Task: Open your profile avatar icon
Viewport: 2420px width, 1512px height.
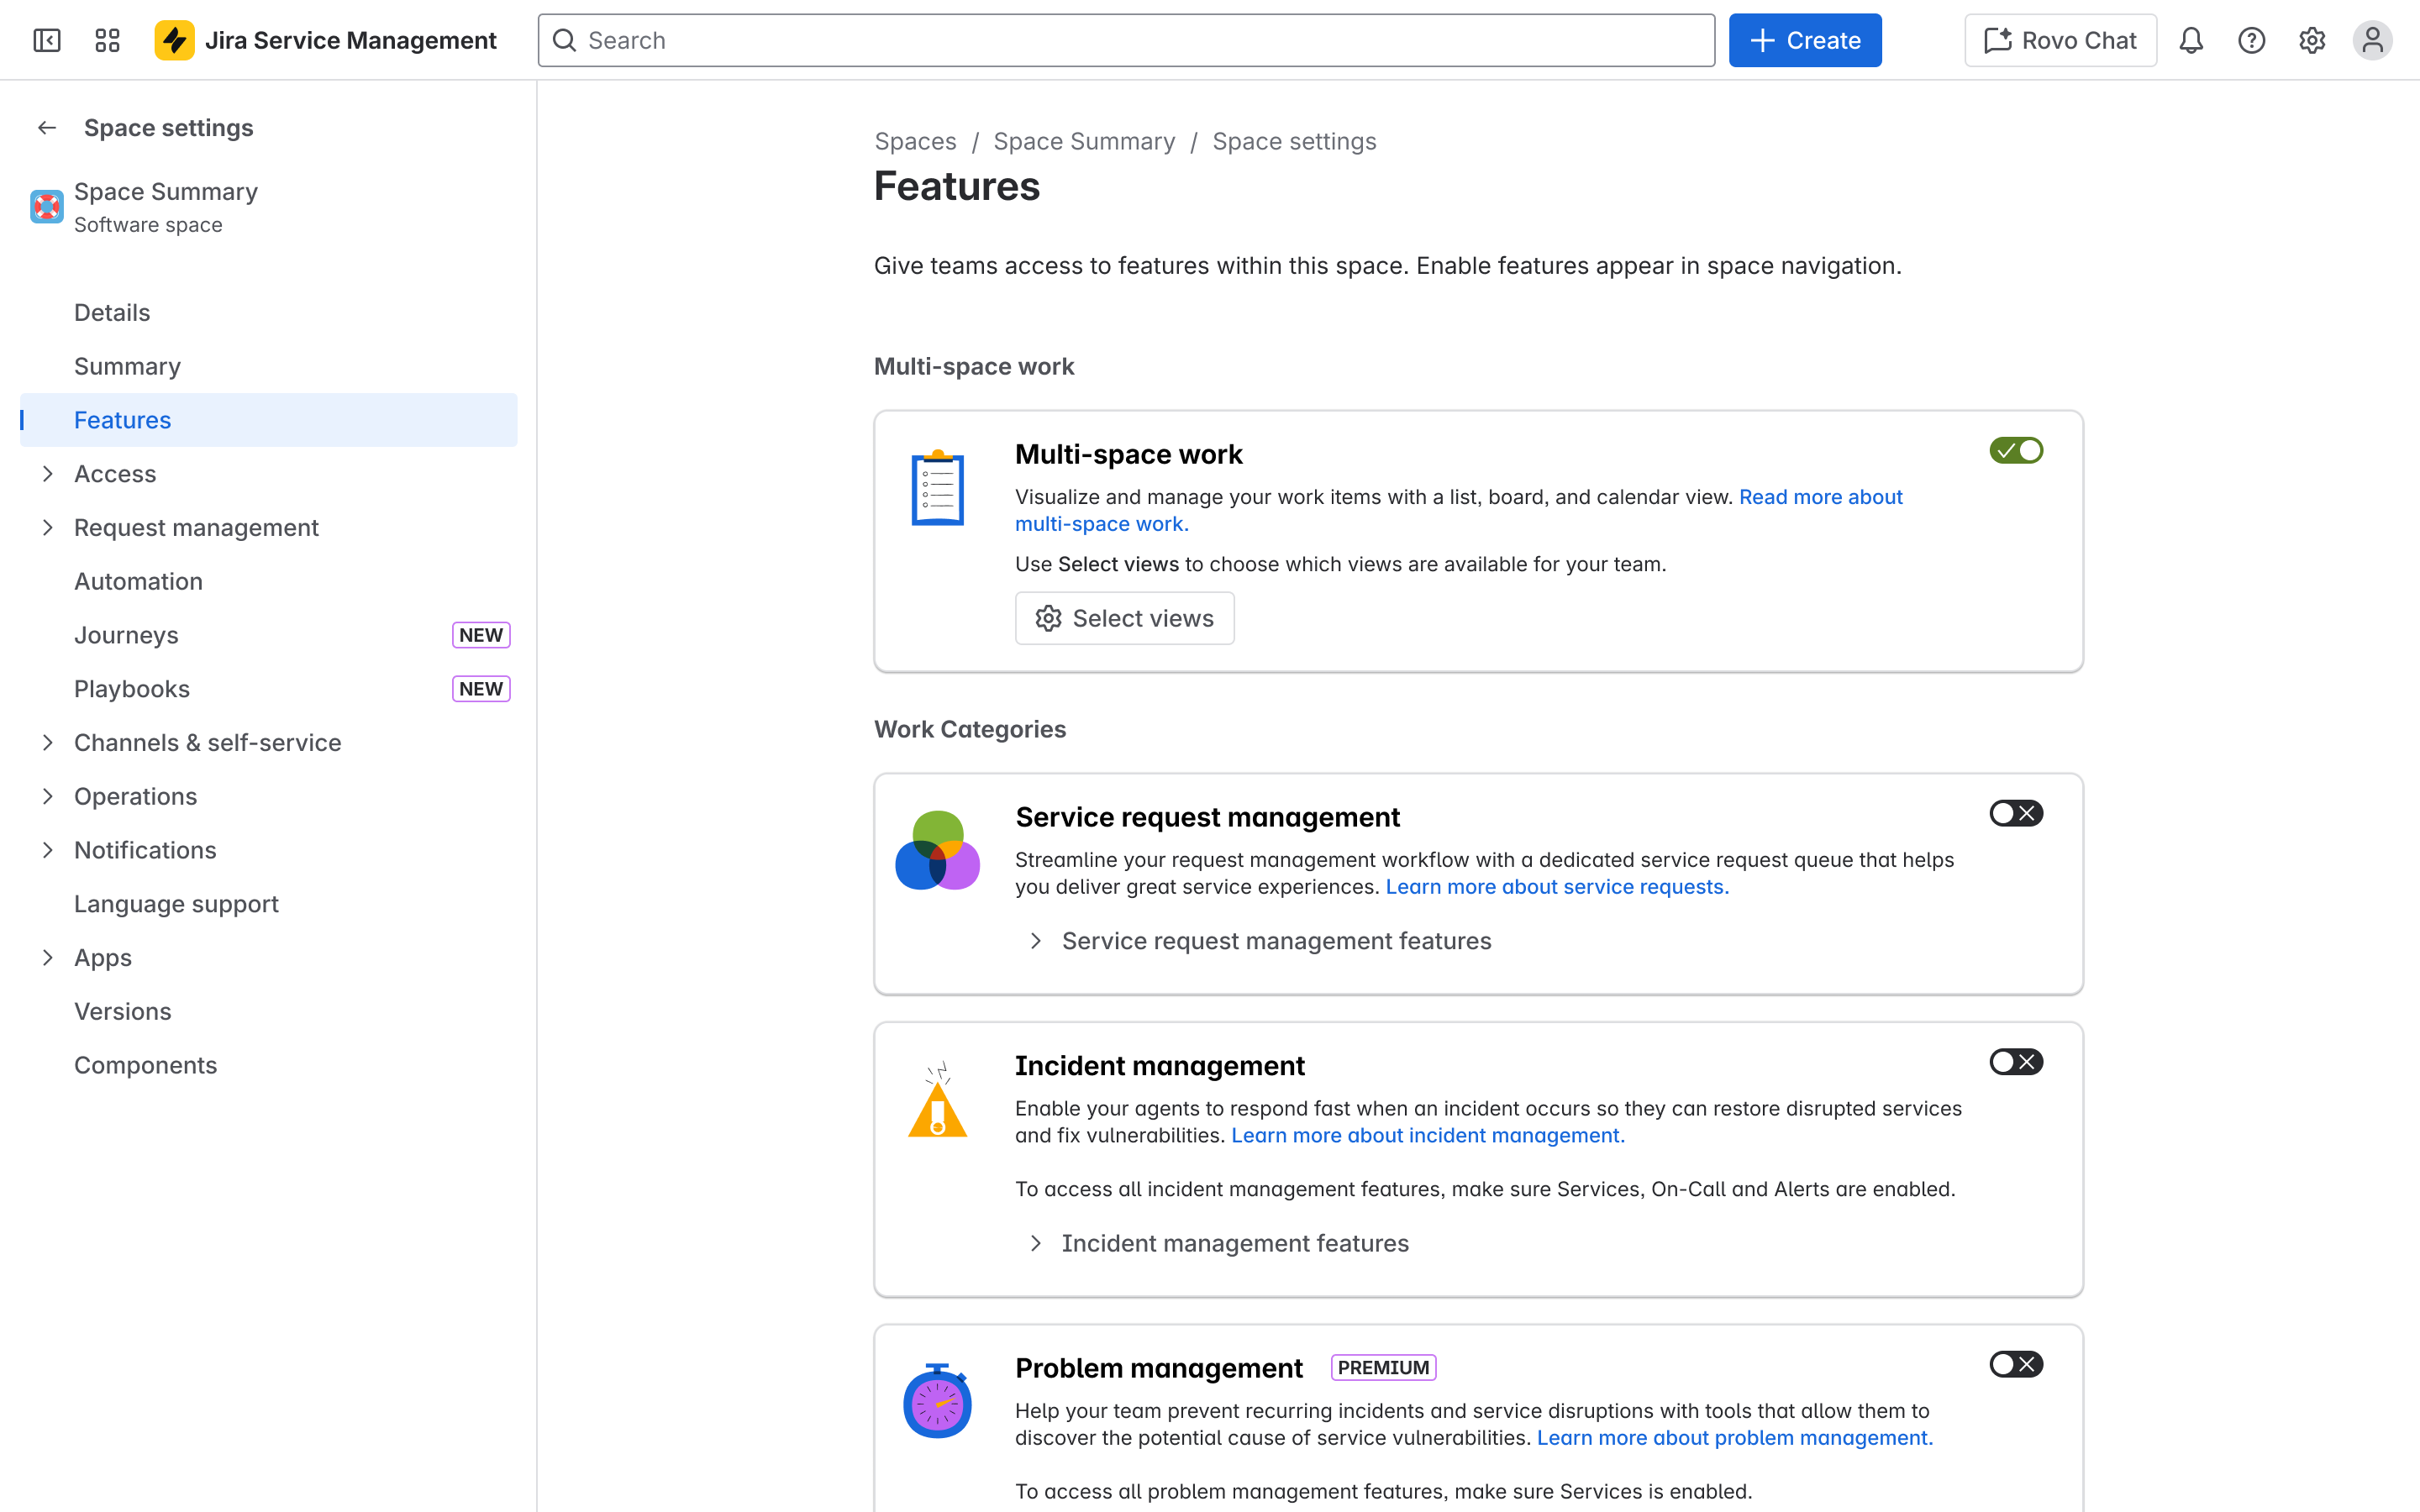Action: click(x=2373, y=40)
